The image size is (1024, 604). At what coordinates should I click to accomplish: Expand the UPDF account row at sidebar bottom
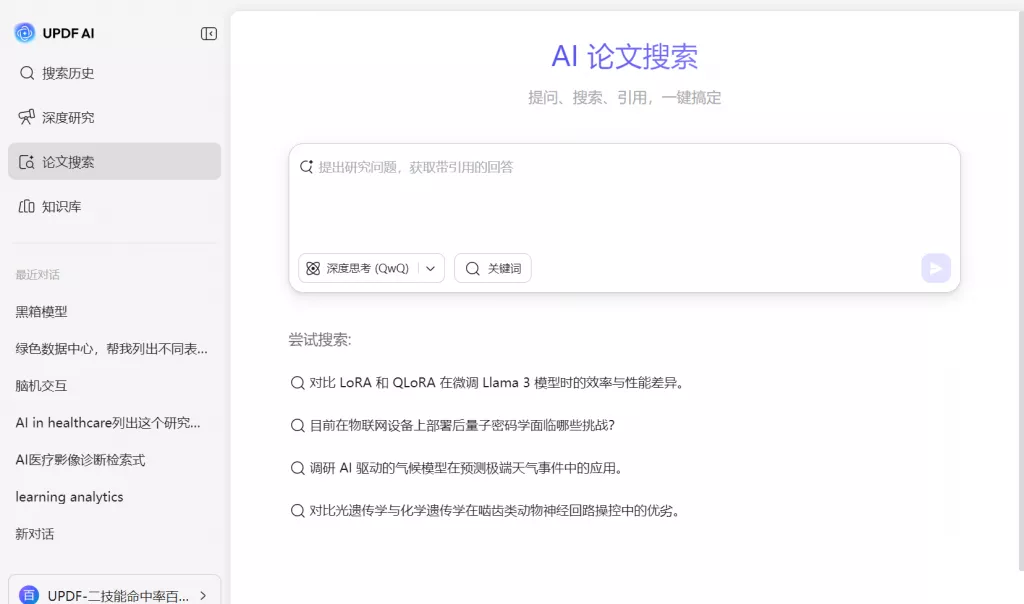[x=114, y=592]
